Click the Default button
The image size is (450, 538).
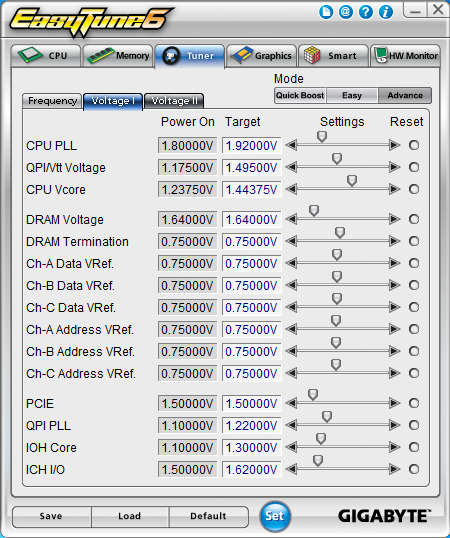point(208,516)
